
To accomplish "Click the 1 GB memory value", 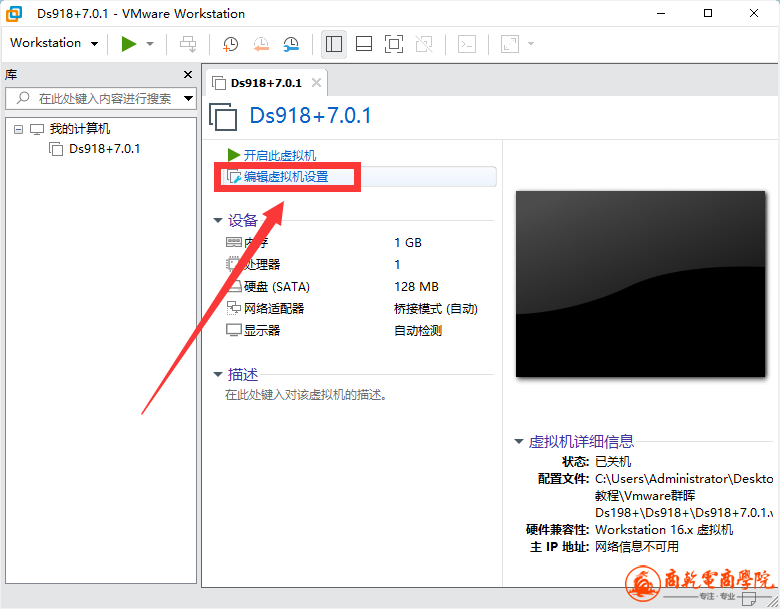I will click(408, 243).
